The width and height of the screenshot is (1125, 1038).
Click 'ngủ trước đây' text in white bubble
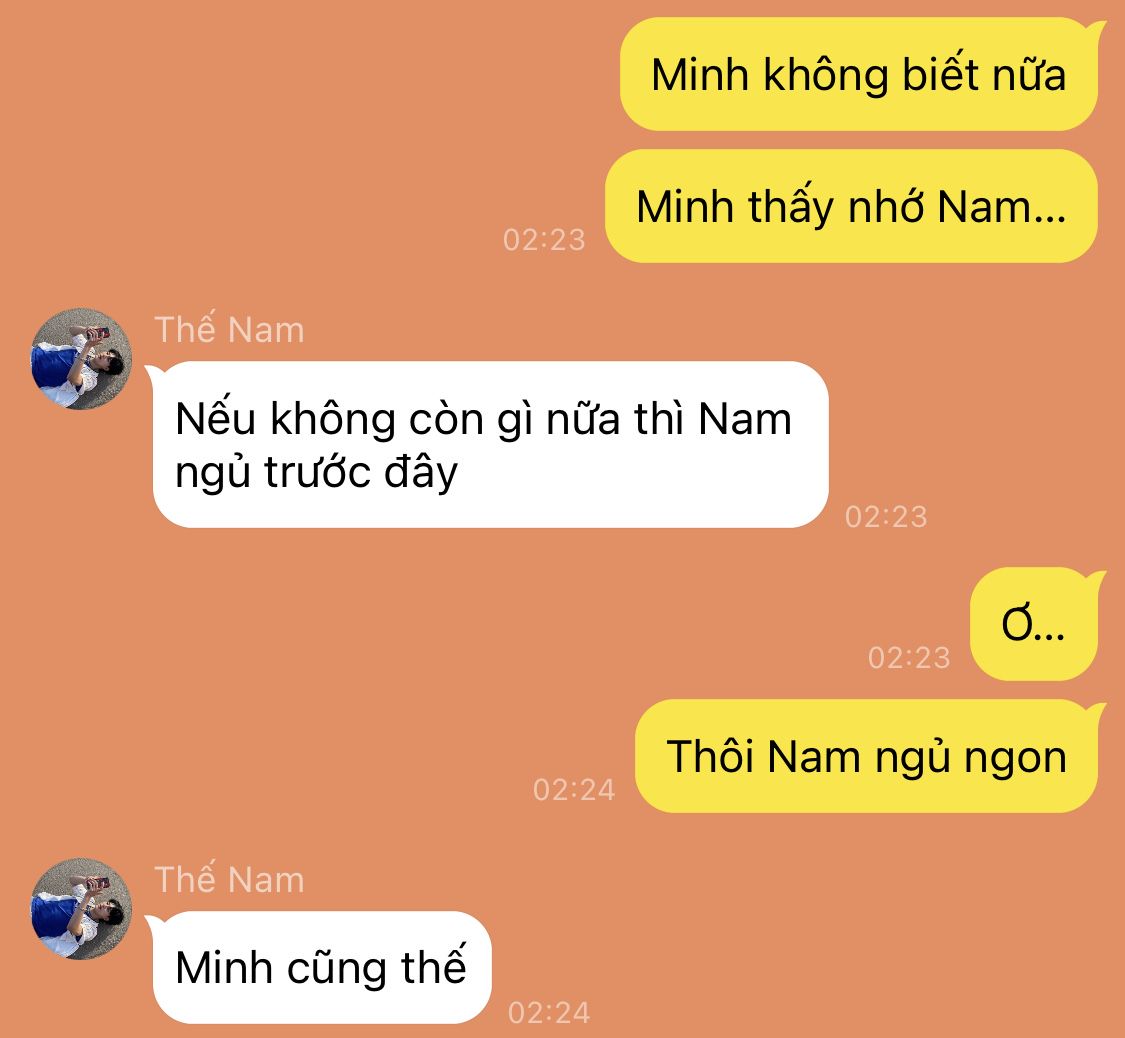tap(316, 473)
